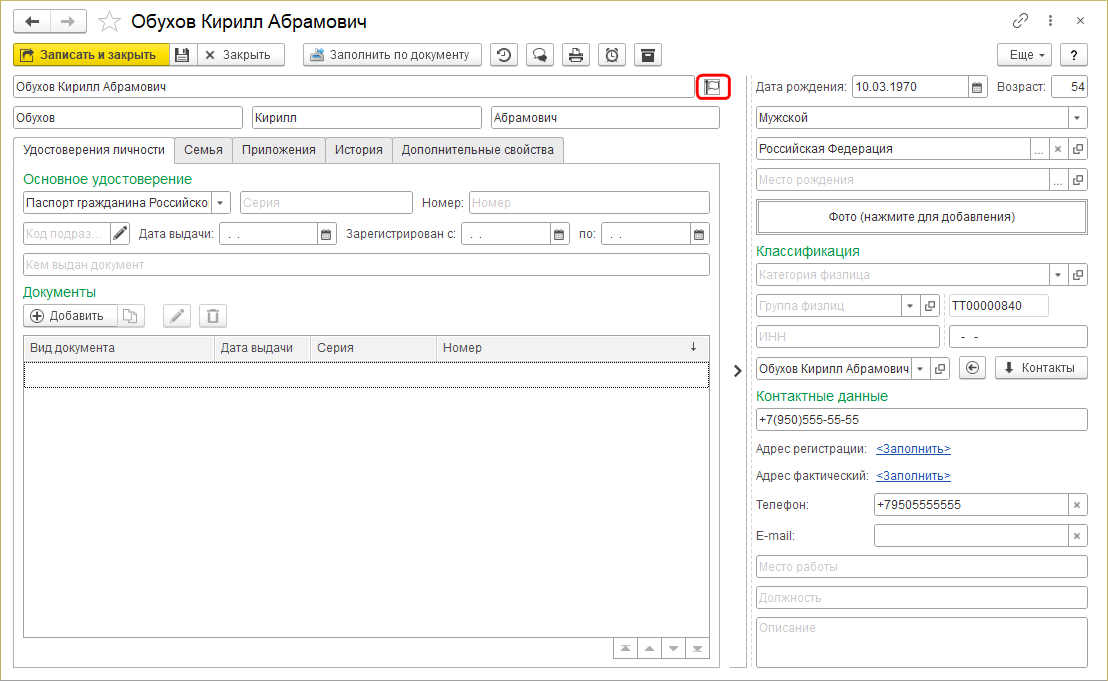Delete document row with trash icon

point(212,316)
